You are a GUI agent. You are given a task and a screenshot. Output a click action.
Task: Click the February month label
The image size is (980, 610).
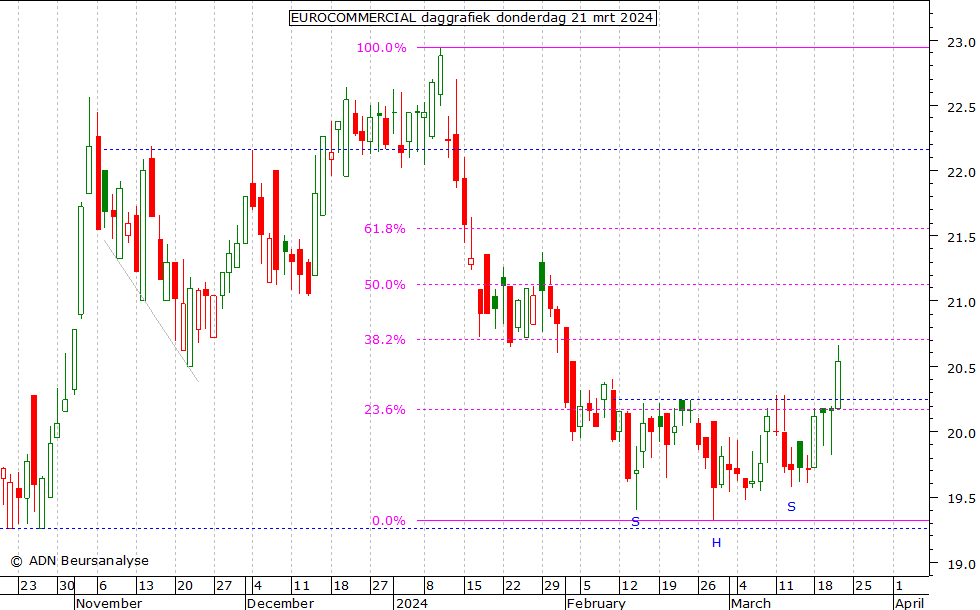click(x=596, y=603)
